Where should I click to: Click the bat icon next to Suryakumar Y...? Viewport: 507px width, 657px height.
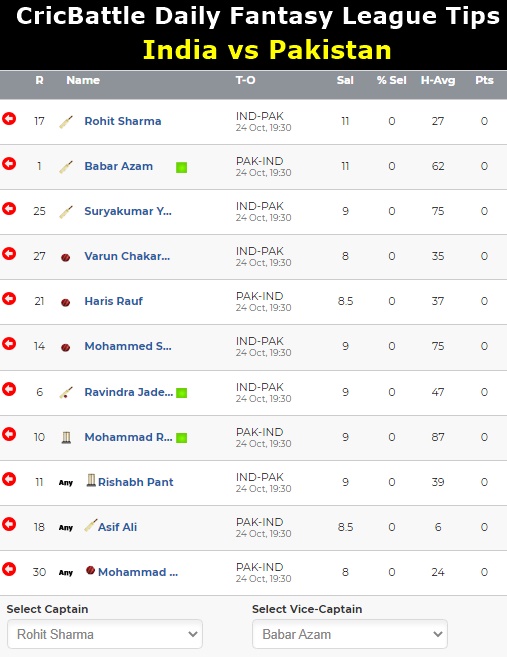pos(66,212)
